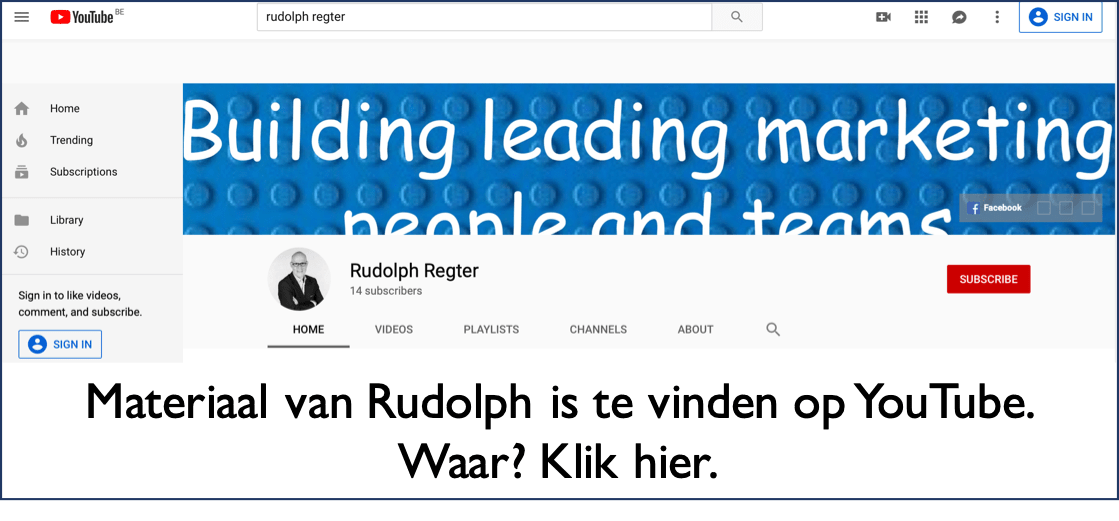The image size is (1119, 521).
Task: Click the channel search magnifier icon
Action: pyautogui.click(x=773, y=329)
